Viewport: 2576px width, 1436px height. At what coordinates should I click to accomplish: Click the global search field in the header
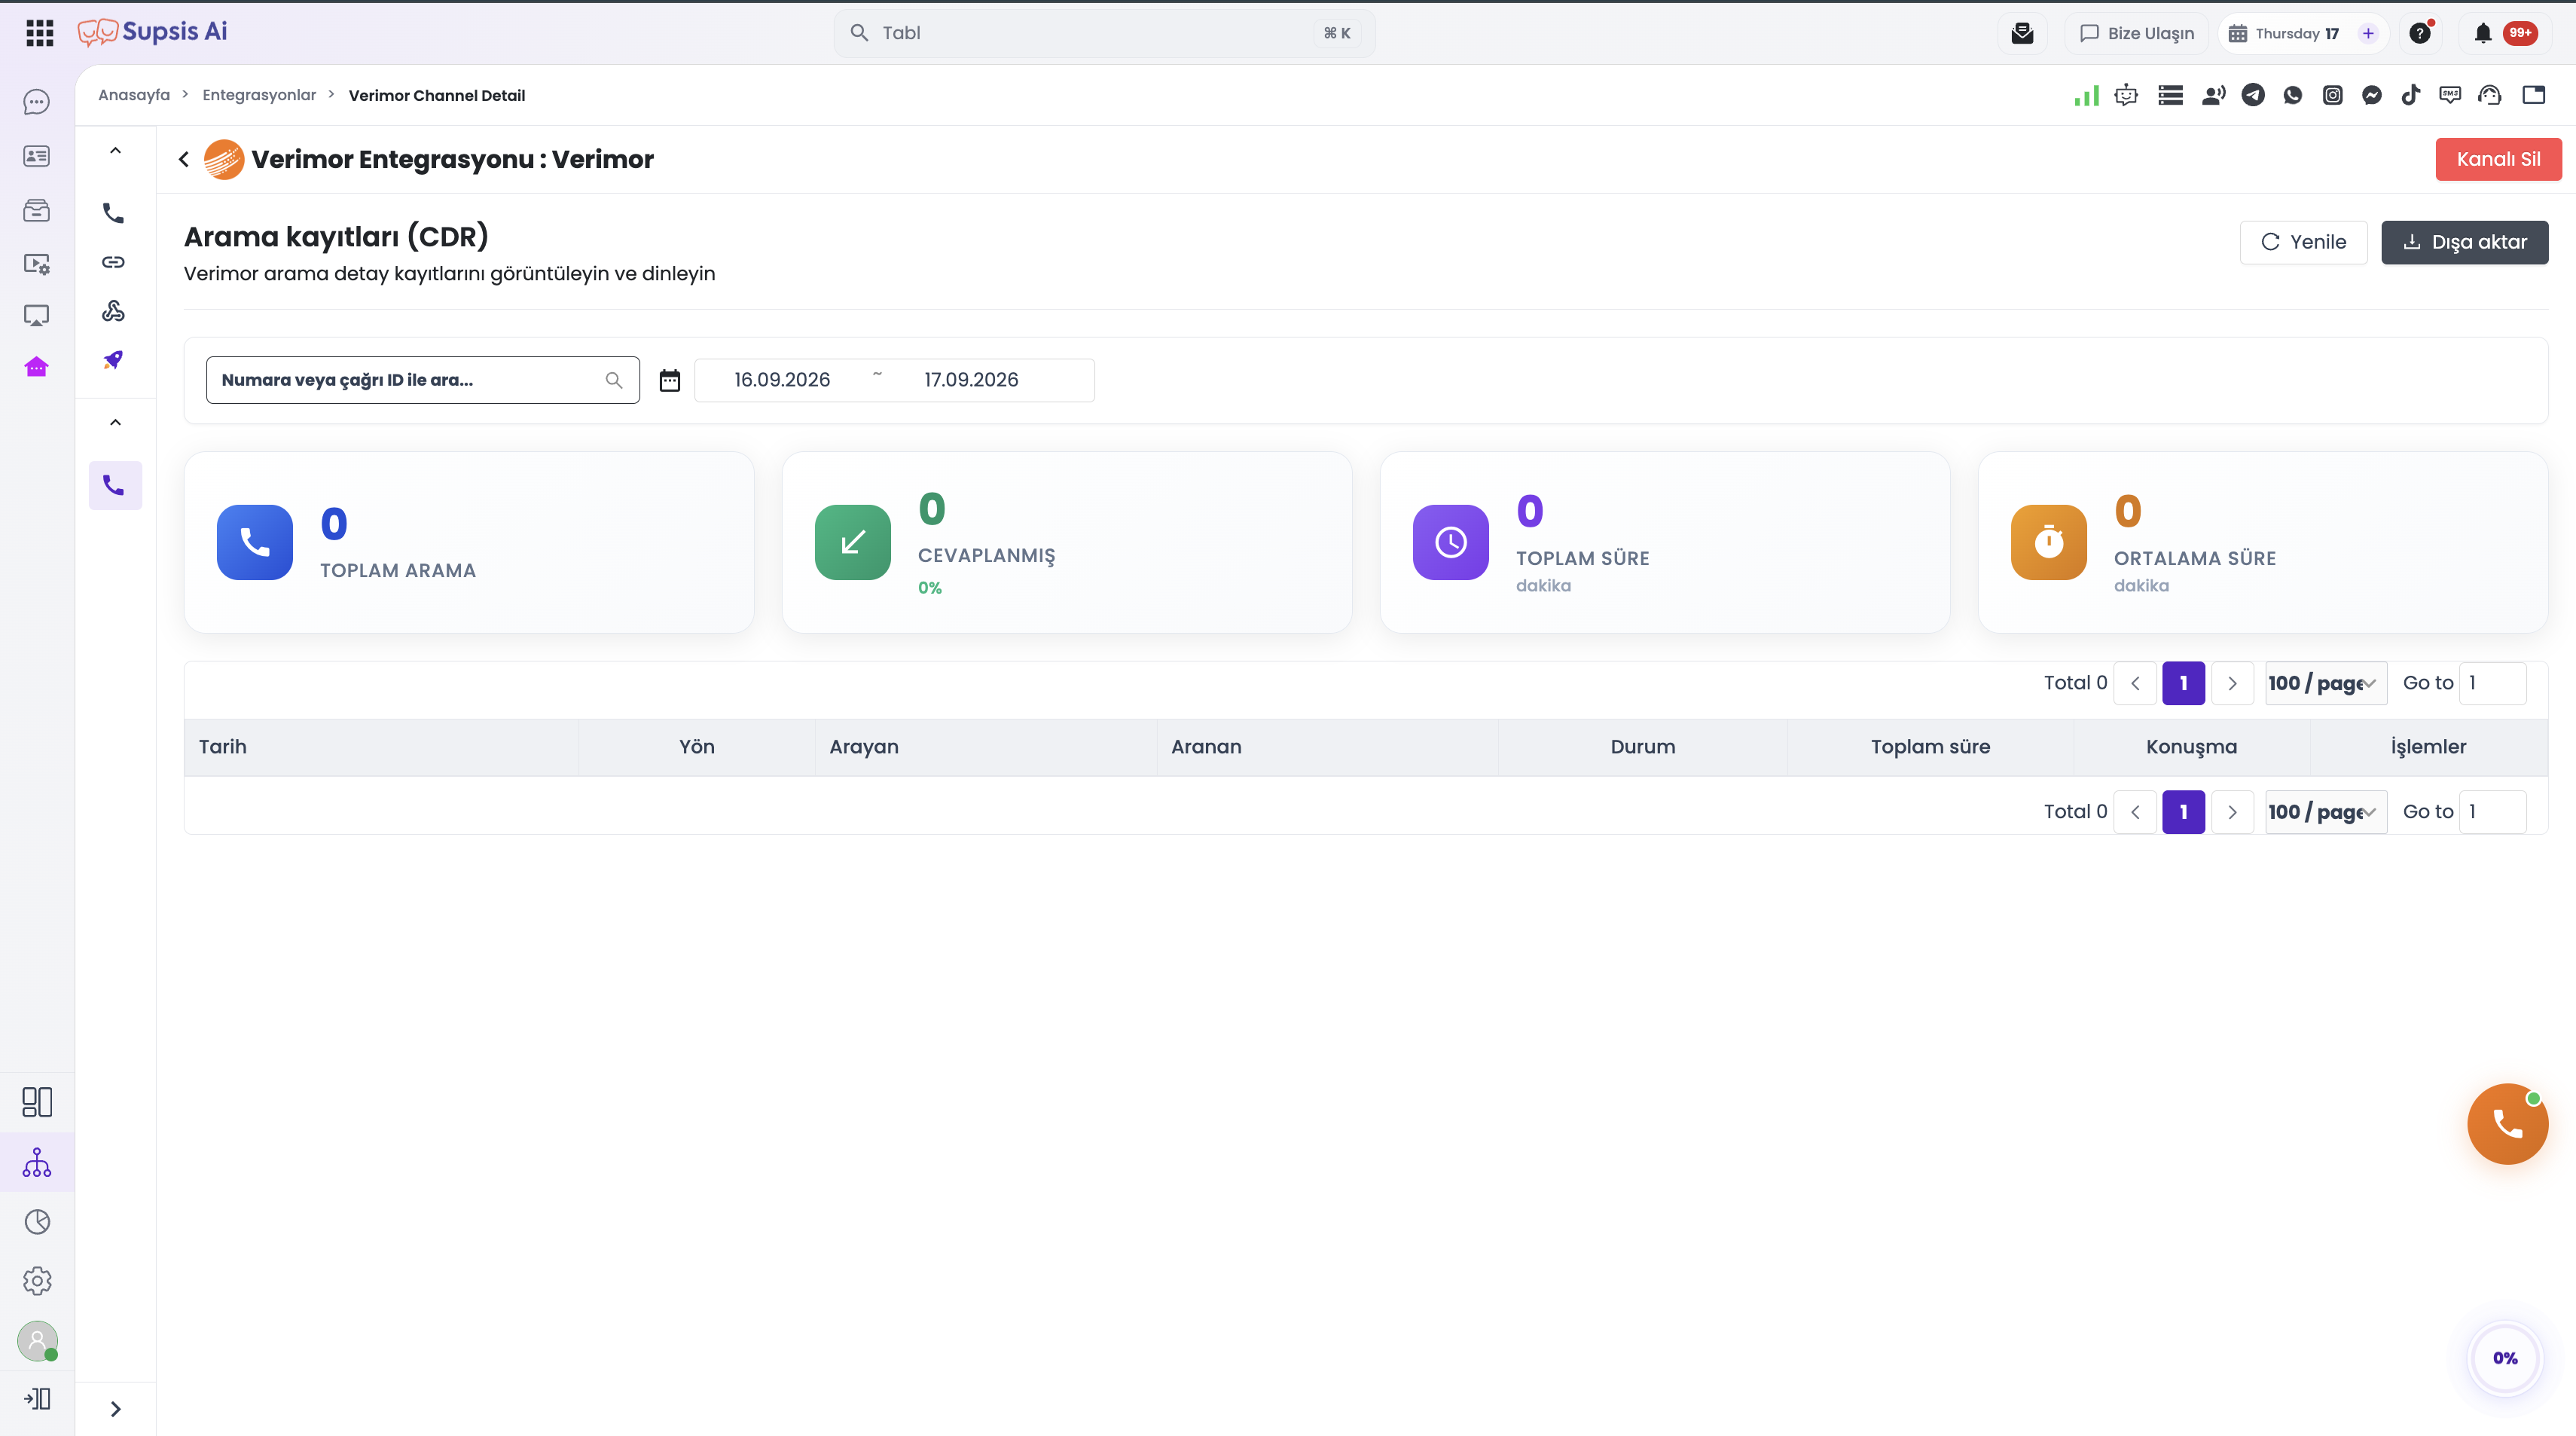[1104, 33]
